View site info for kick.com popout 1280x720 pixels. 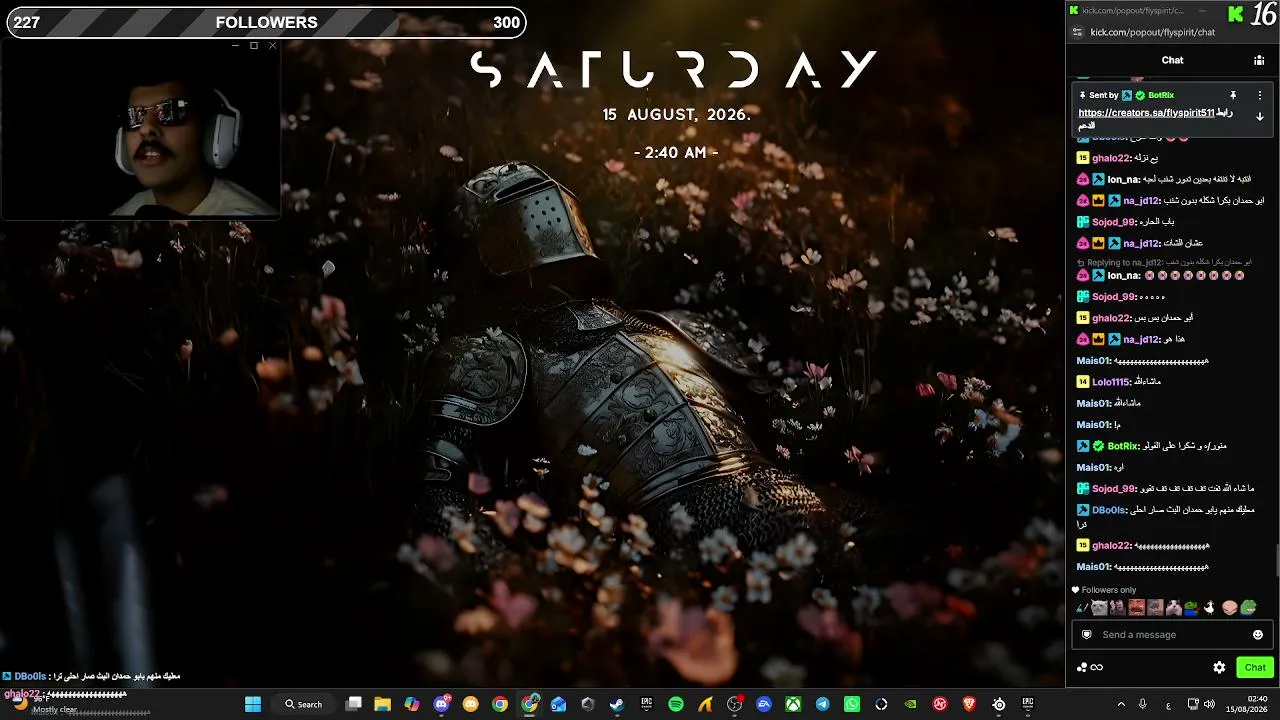[1077, 32]
